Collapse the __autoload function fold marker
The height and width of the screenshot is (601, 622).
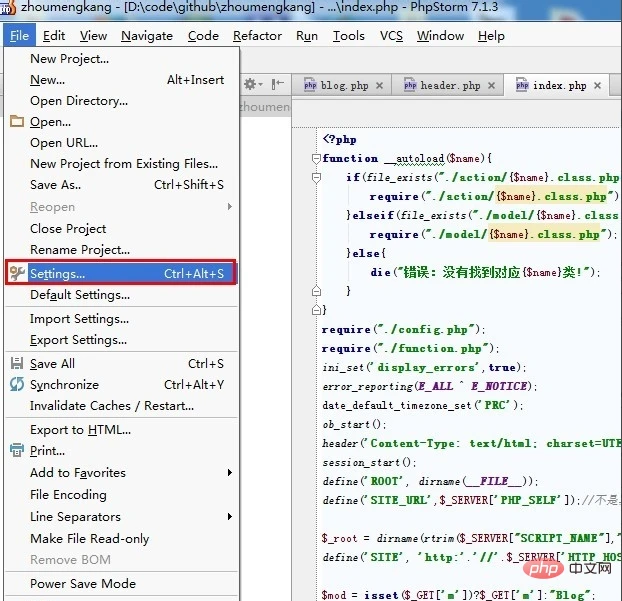(x=316, y=159)
